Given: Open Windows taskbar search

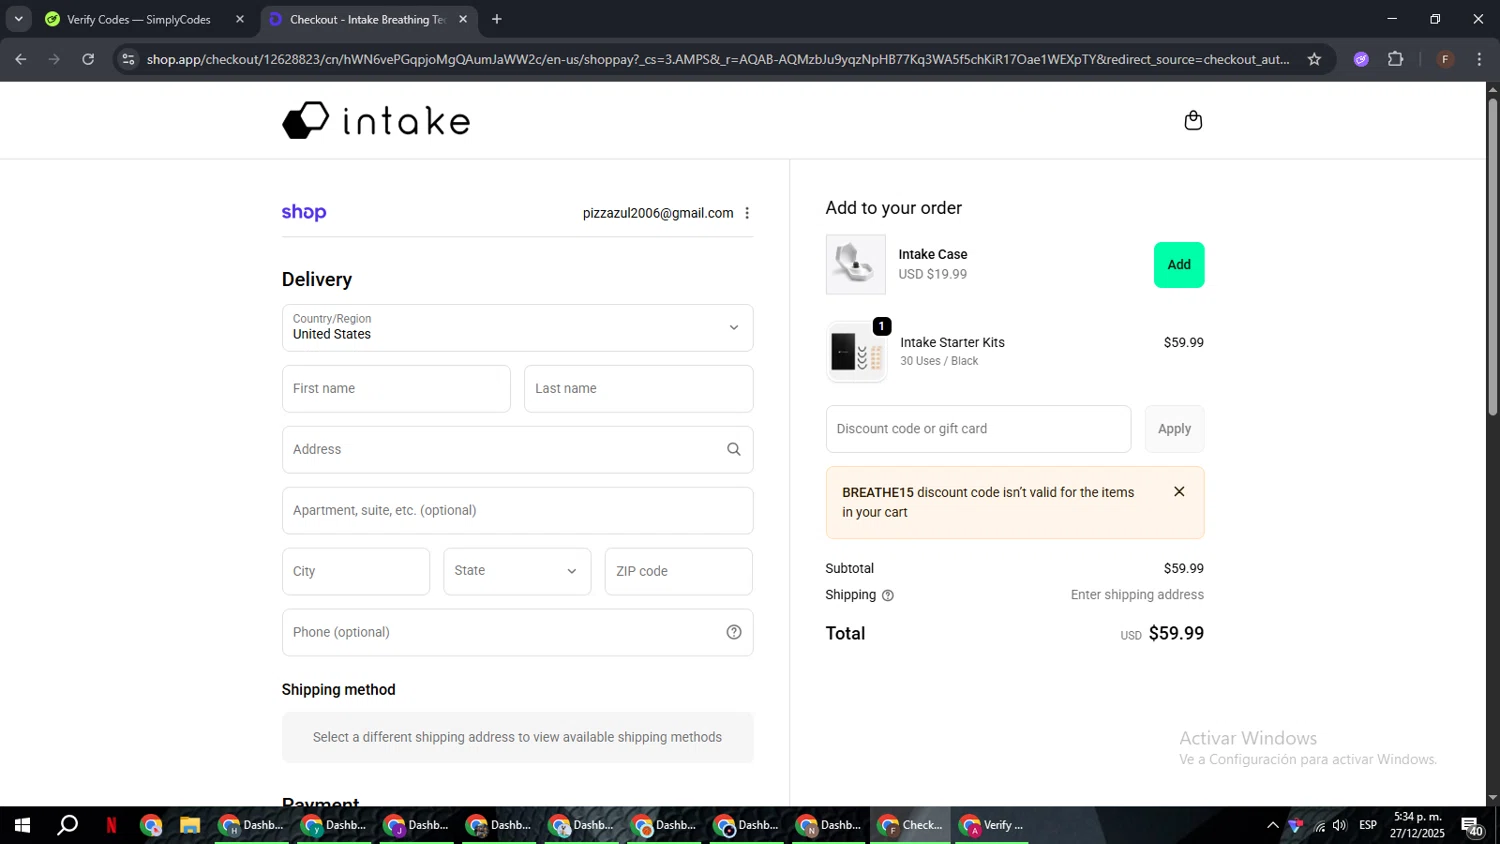Looking at the screenshot, I should pyautogui.click(x=67, y=825).
